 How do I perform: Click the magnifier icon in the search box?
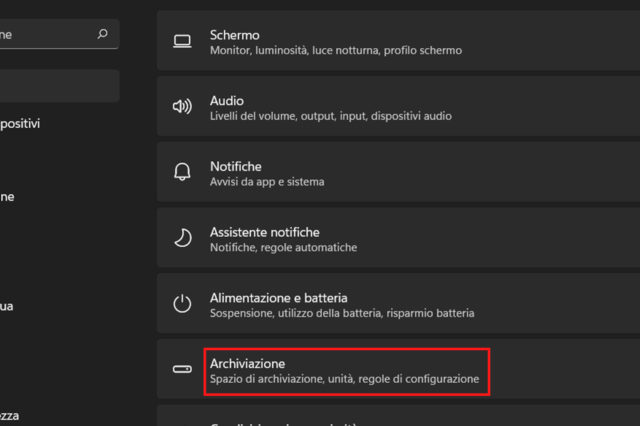click(x=102, y=34)
